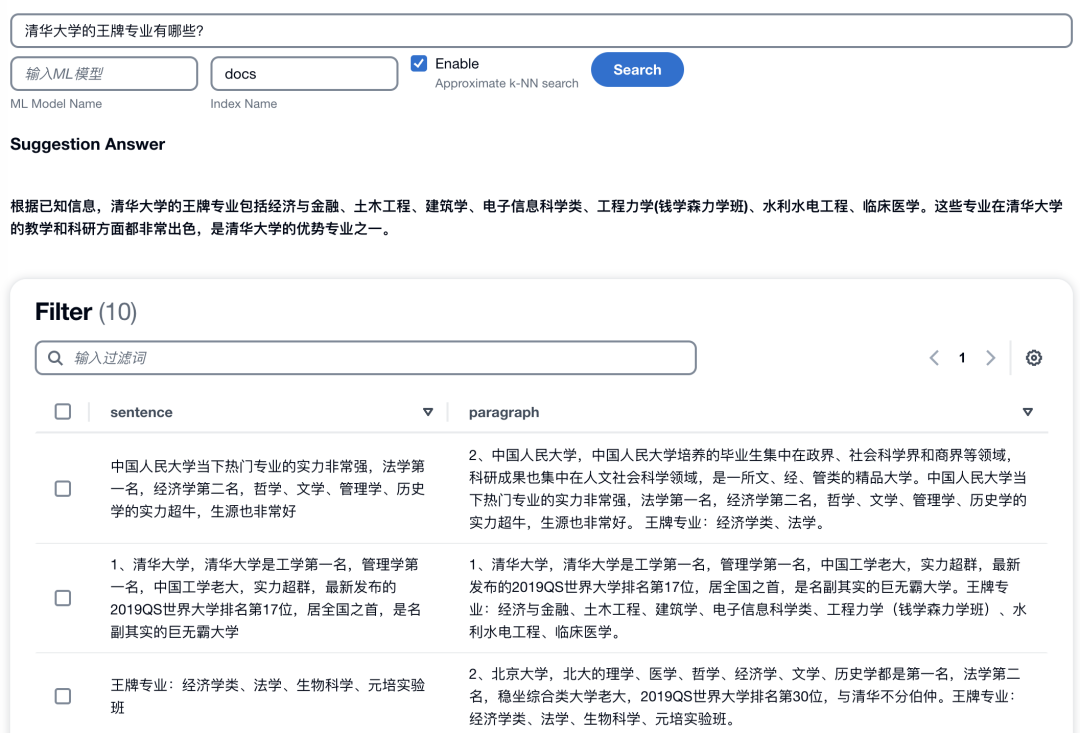Image resolution: width=1080 pixels, height=733 pixels.
Task: Click the magnifier icon in filter box
Action: click(x=55, y=358)
